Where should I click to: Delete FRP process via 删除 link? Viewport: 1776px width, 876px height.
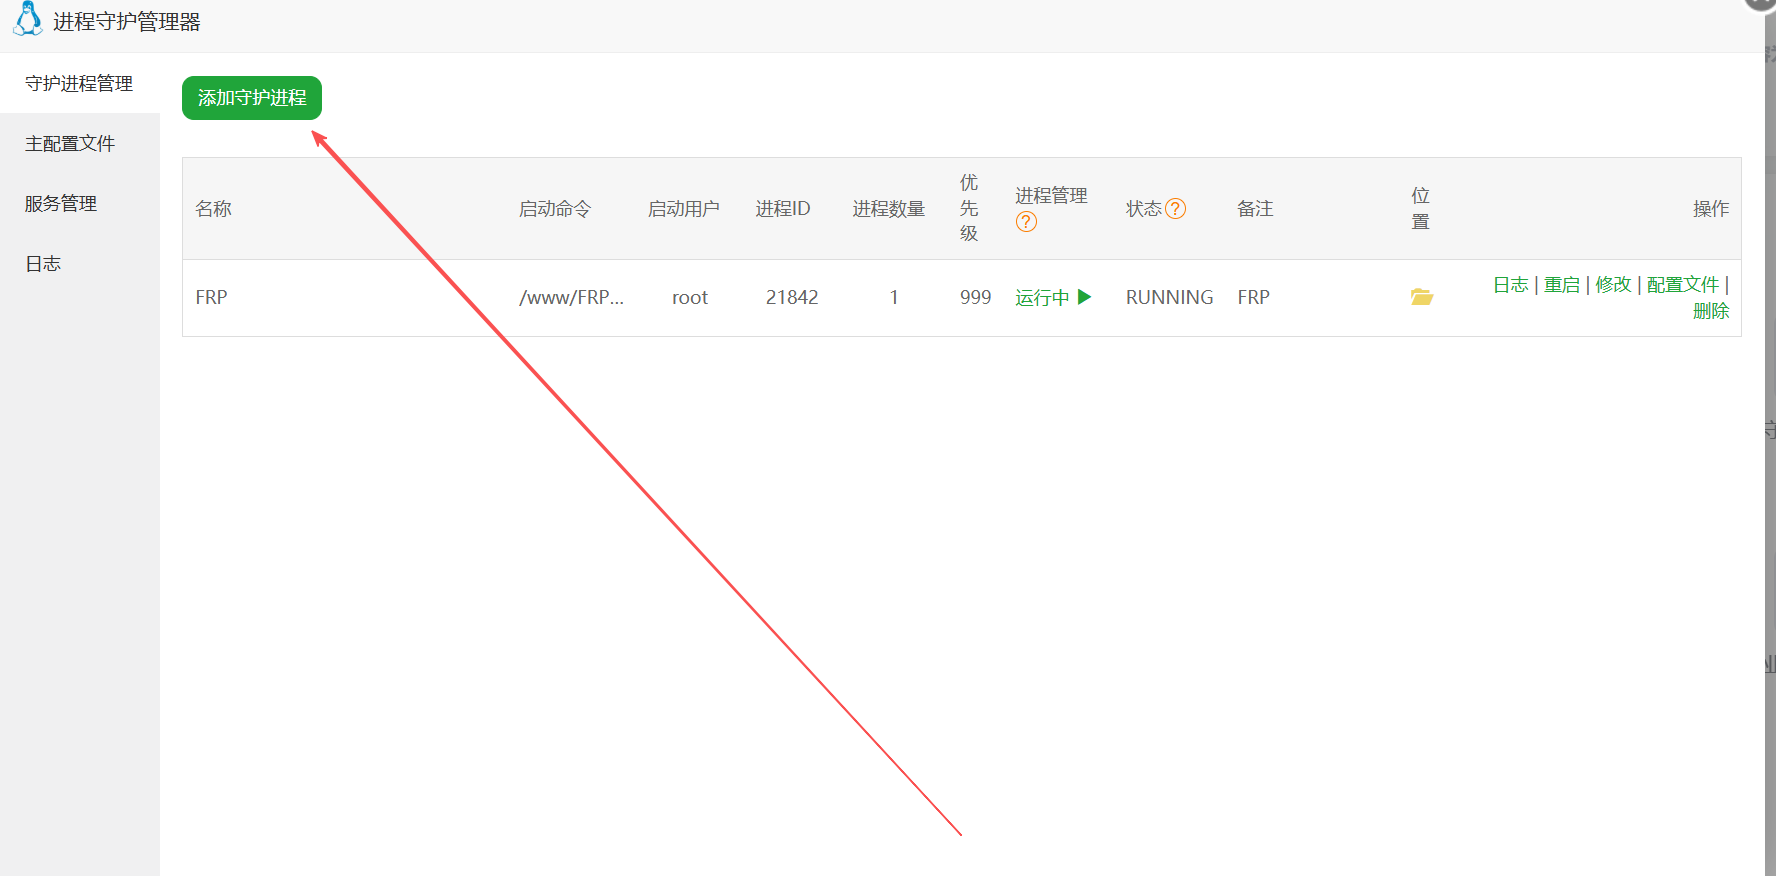[1710, 311]
